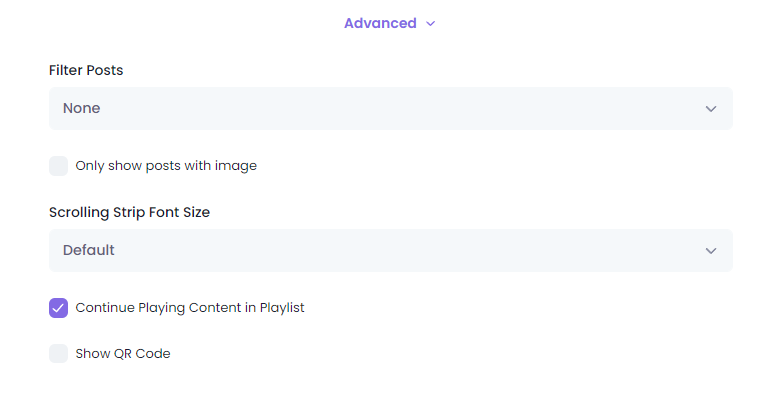Viewport: 782px width, 394px height.
Task: Click the 'Only show posts with image' text
Action: (x=166, y=166)
